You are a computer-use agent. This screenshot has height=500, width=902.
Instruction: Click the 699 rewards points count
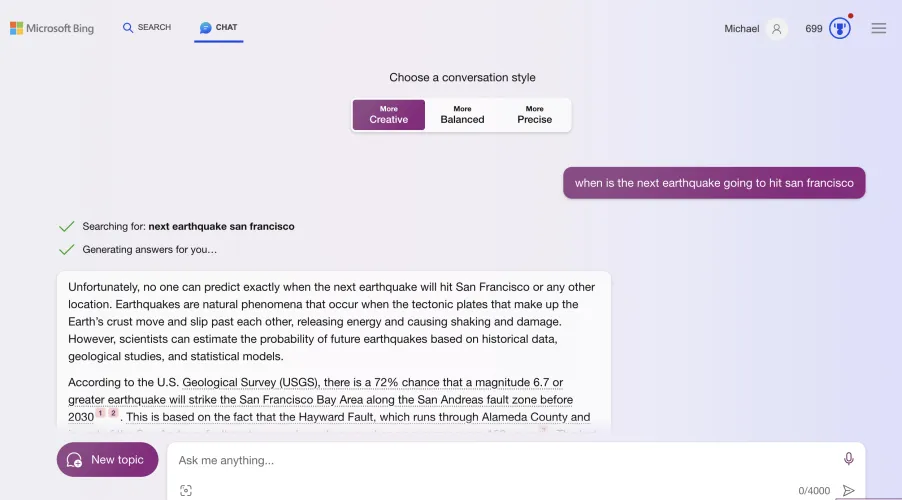[x=814, y=29]
